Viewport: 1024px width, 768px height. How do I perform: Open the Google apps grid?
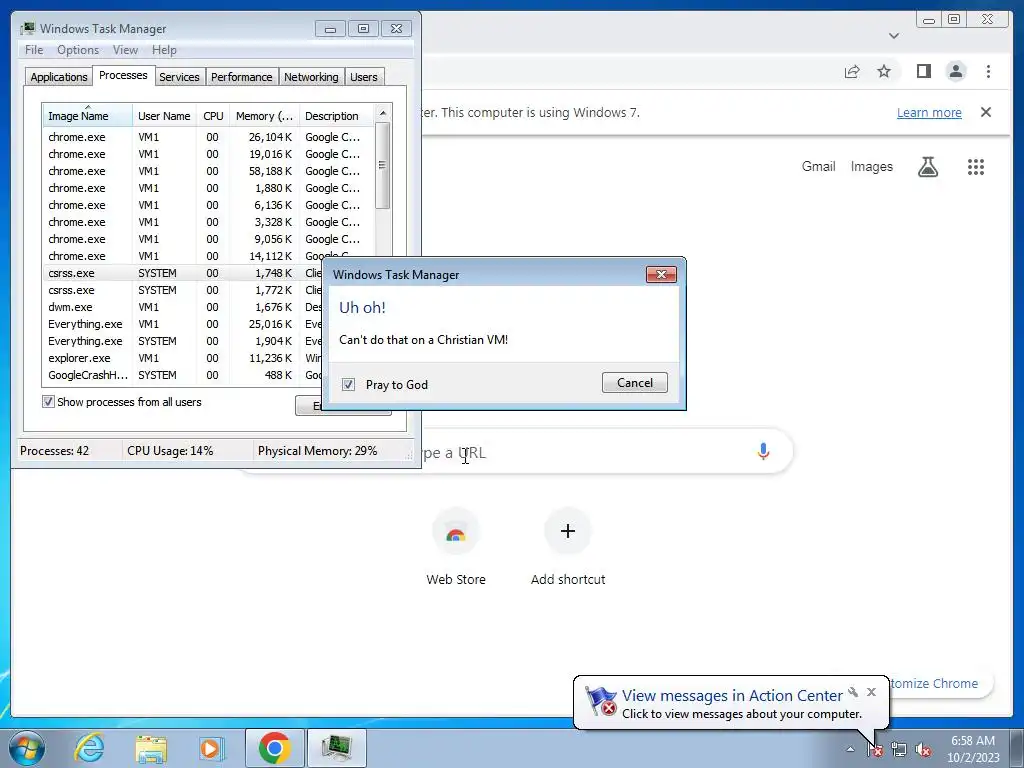point(976,167)
